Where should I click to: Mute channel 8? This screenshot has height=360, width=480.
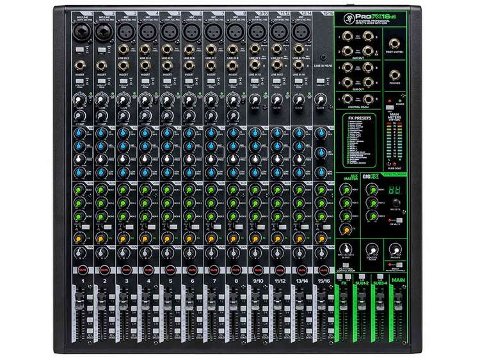coord(236,269)
